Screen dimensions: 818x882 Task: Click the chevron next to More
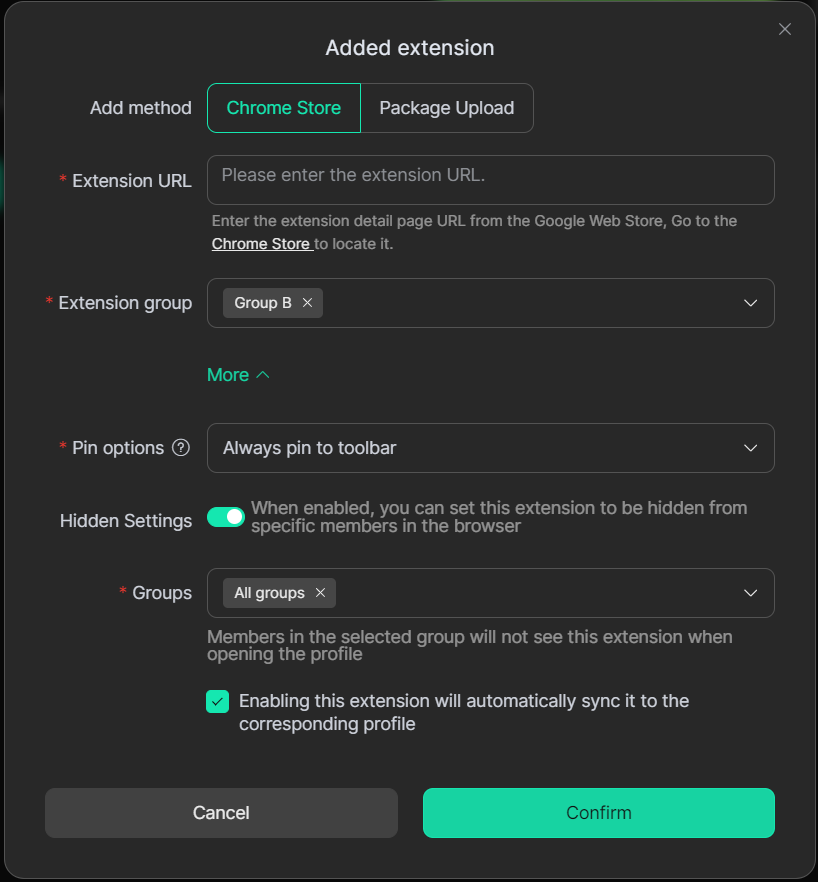pos(263,375)
